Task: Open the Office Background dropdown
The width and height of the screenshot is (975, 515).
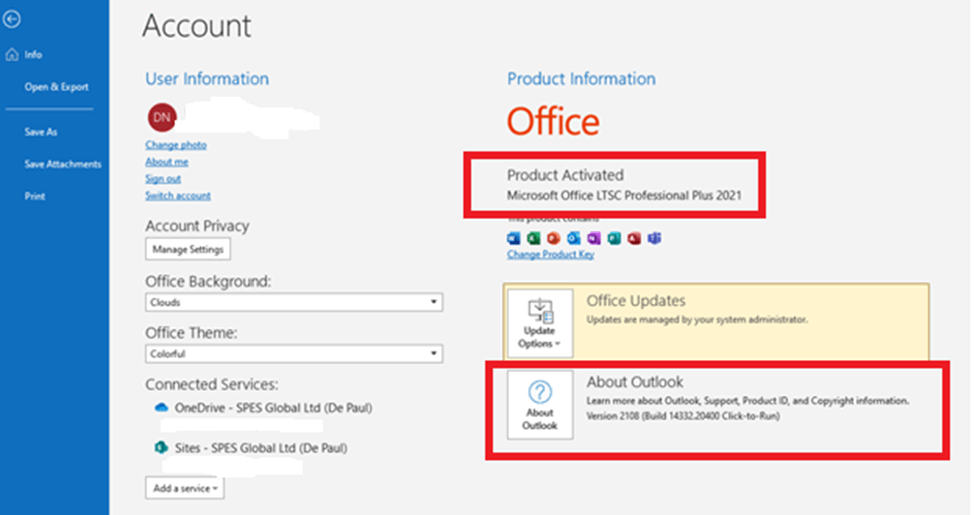Action: click(x=294, y=302)
